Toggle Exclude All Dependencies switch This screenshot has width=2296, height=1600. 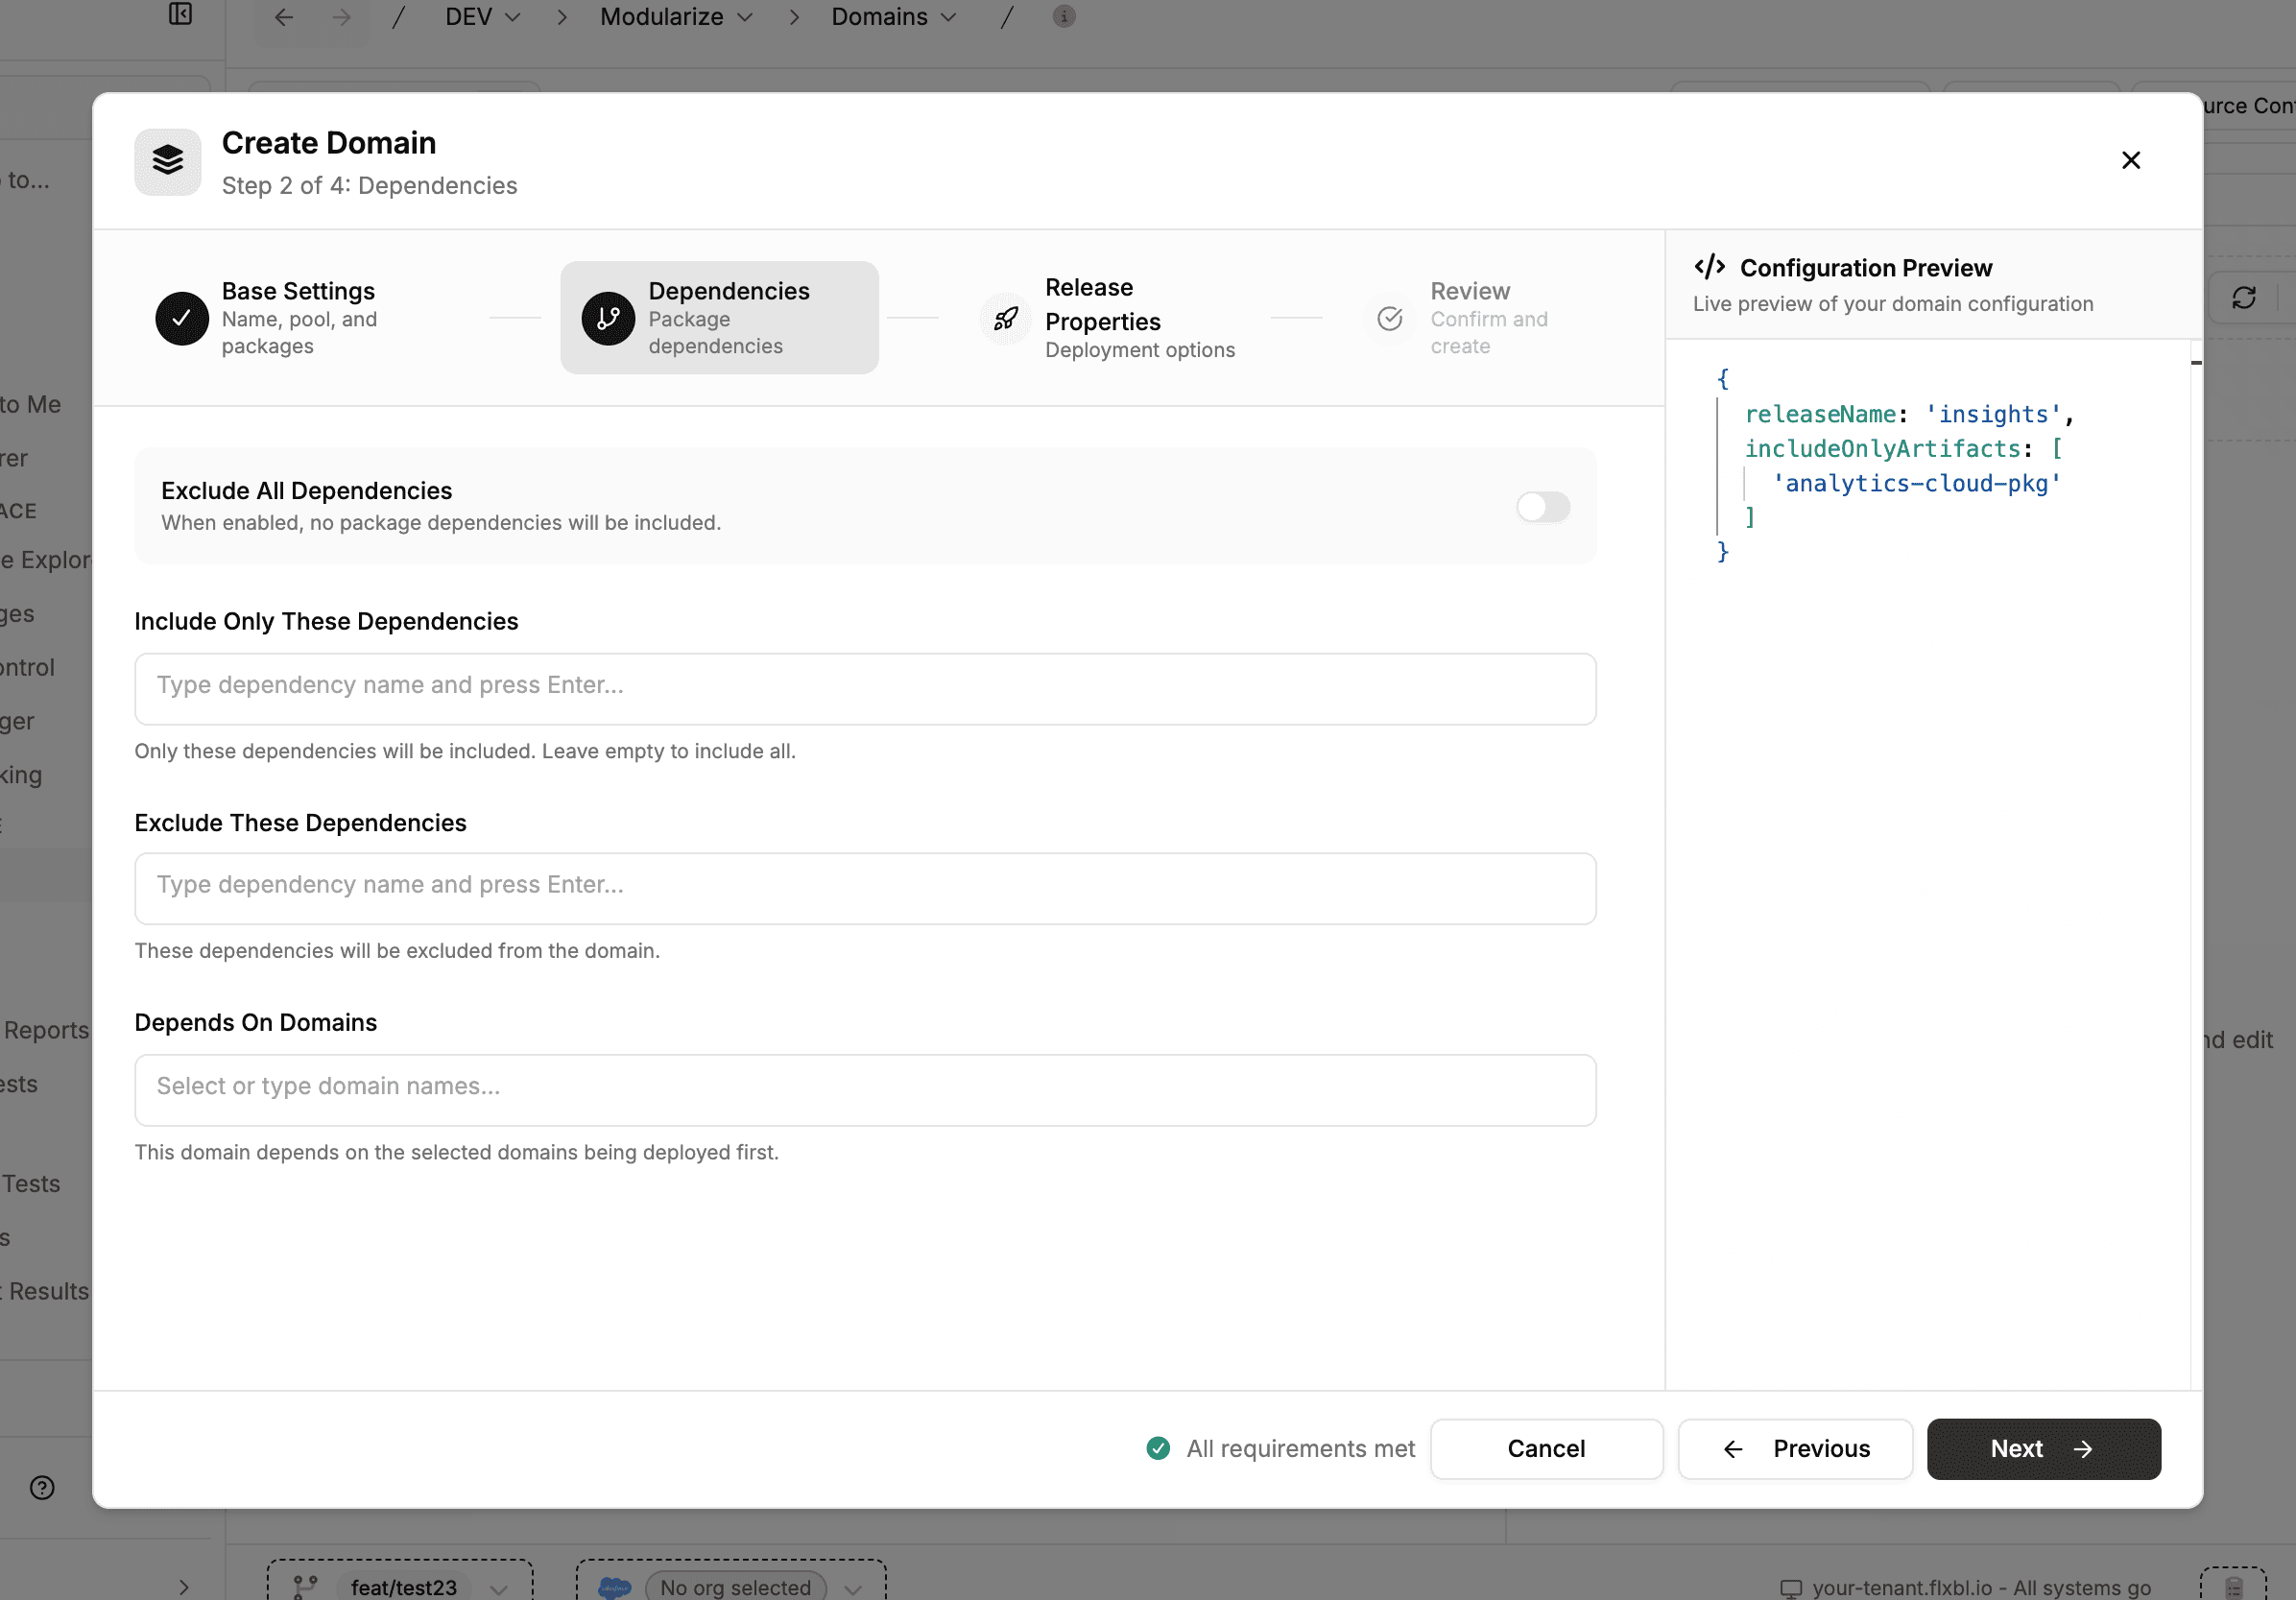[x=1542, y=507]
